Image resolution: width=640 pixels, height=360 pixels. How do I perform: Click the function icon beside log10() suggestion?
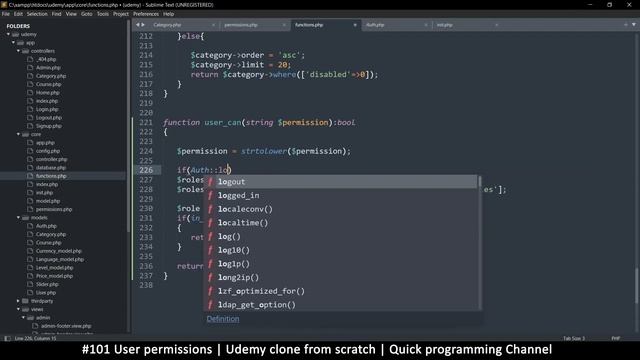pyautogui.click(x=210, y=250)
